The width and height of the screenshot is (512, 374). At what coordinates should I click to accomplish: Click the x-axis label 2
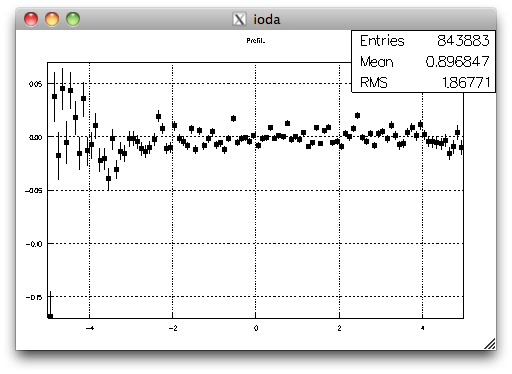click(x=339, y=328)
